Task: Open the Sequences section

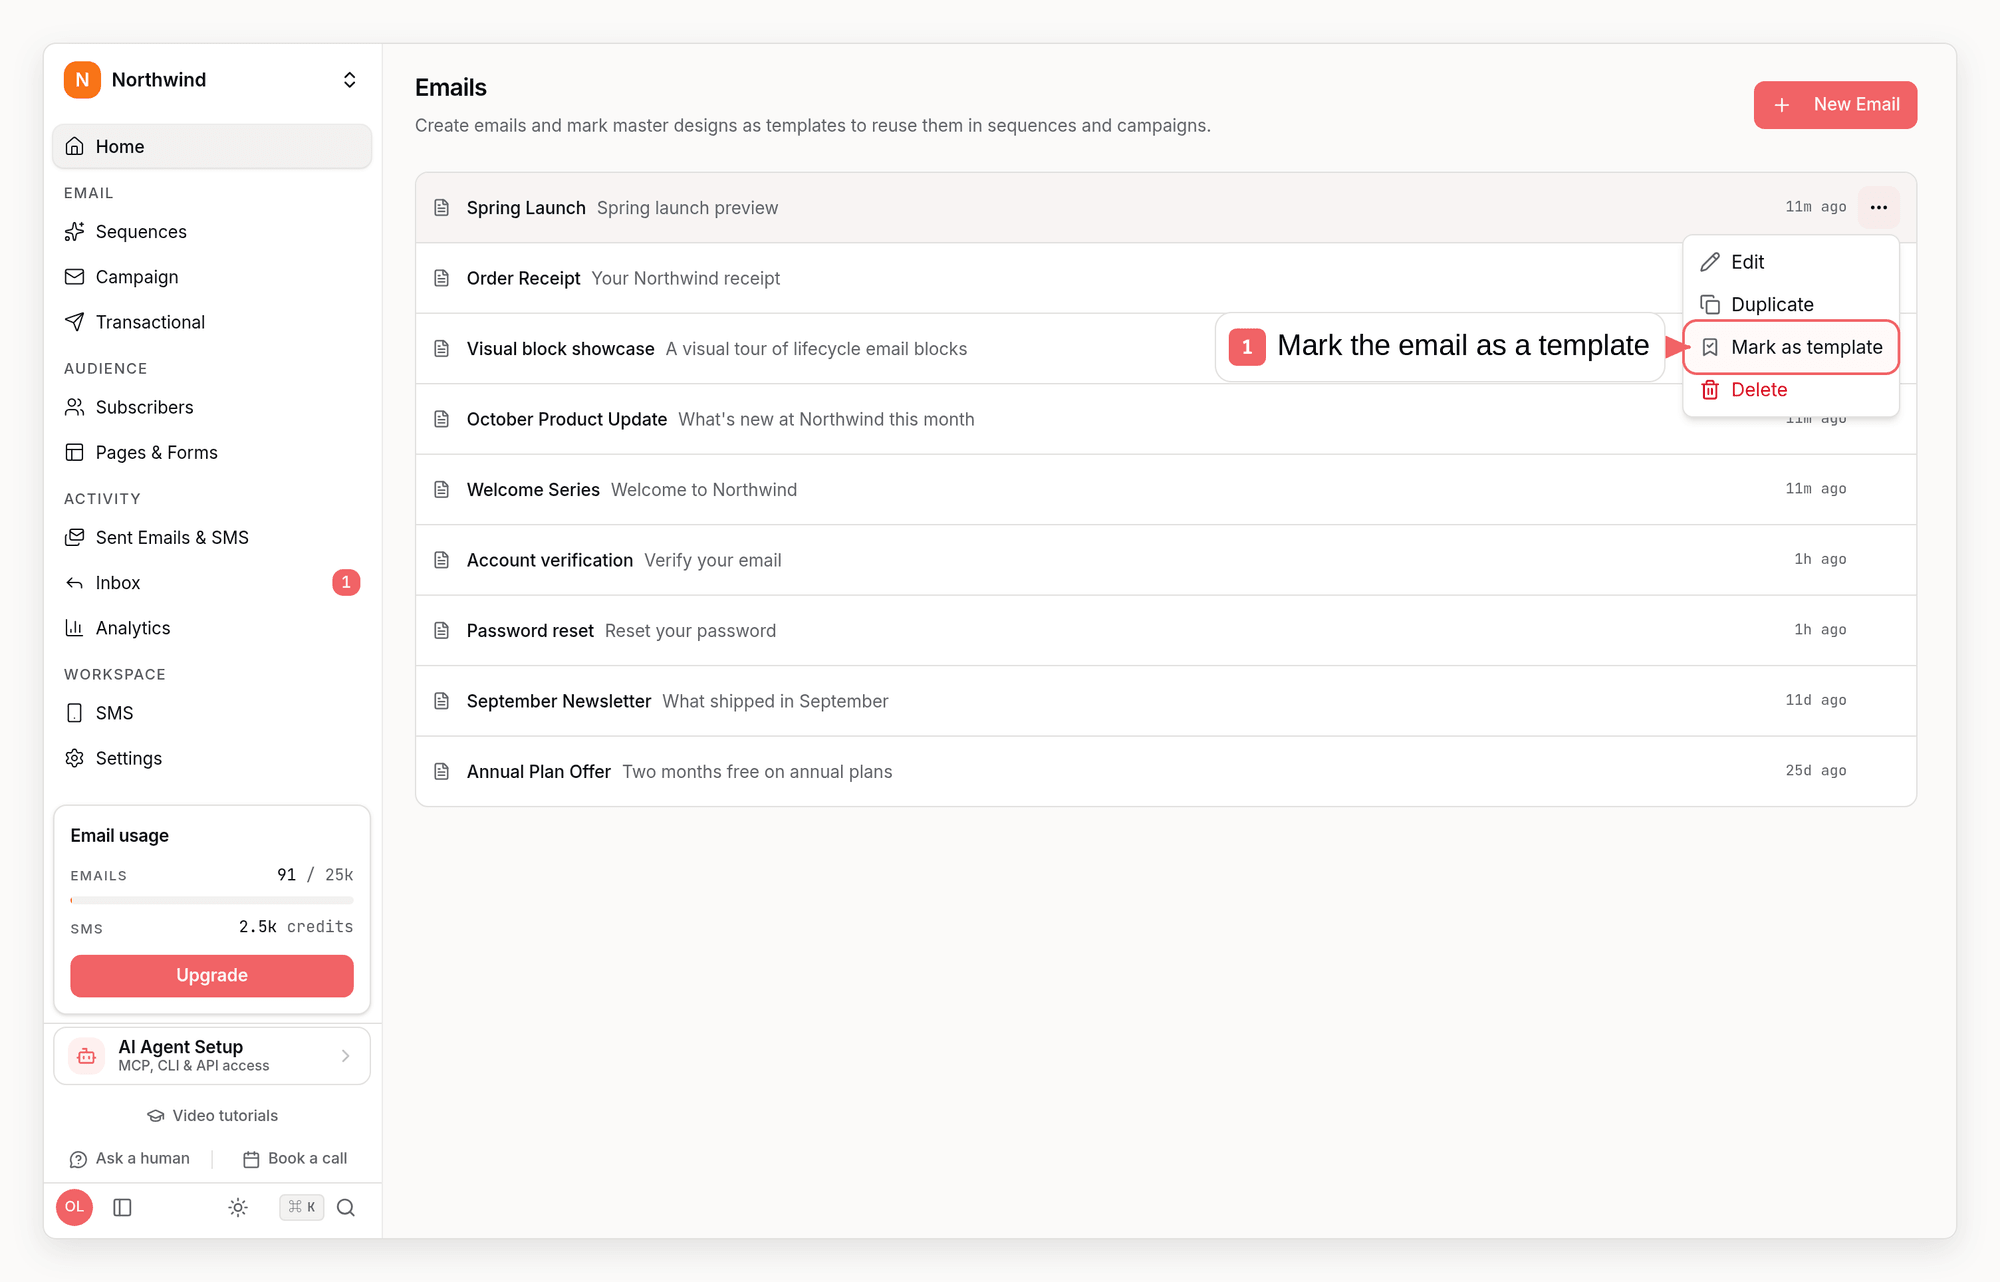Action: pos(212,232)
